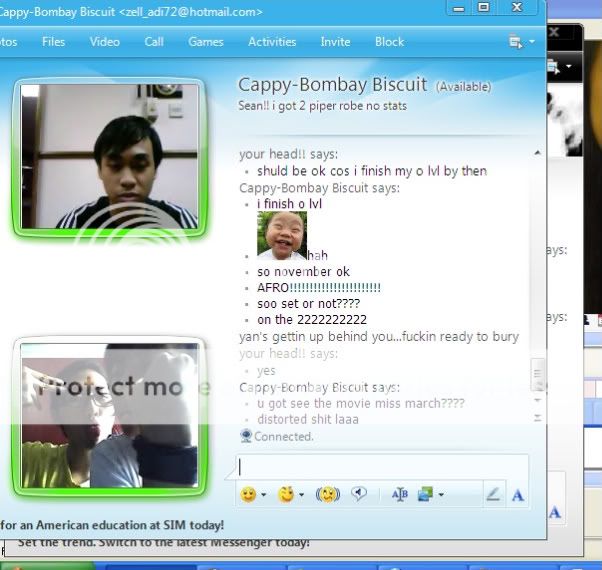The height and width of the screenshot is (570, 602).
Task: Click the Available status label
Action: [x=463, y=87]
